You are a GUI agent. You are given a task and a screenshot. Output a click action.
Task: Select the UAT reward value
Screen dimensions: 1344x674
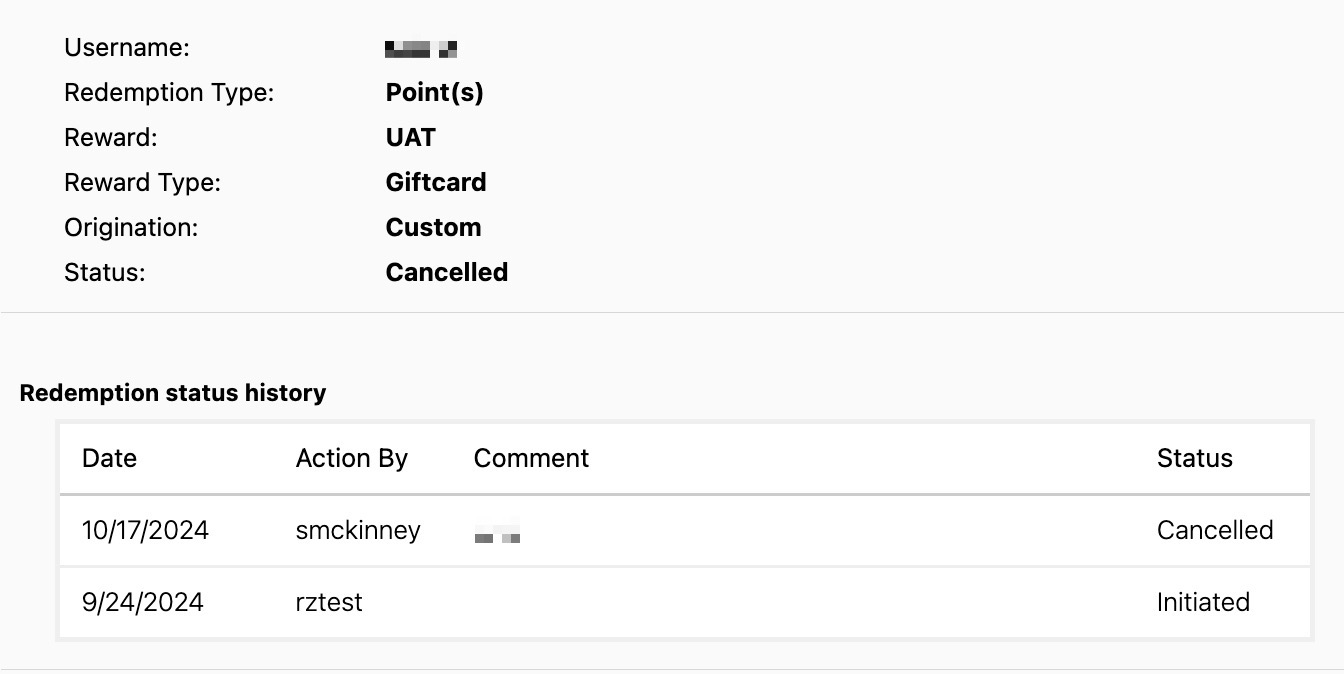click(x=410, y=137)
